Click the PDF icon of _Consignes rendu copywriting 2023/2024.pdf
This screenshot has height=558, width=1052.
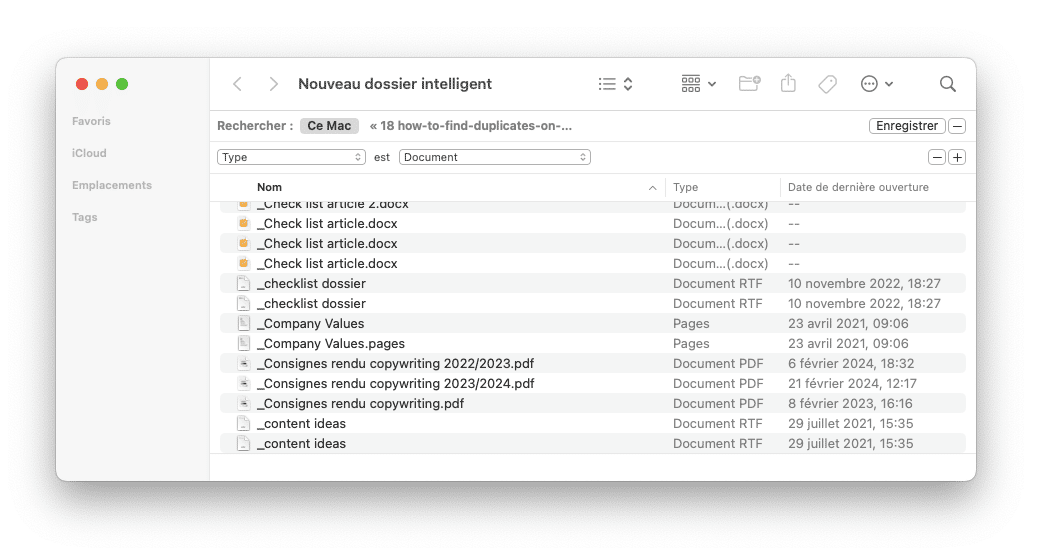(x=243, y=383)
